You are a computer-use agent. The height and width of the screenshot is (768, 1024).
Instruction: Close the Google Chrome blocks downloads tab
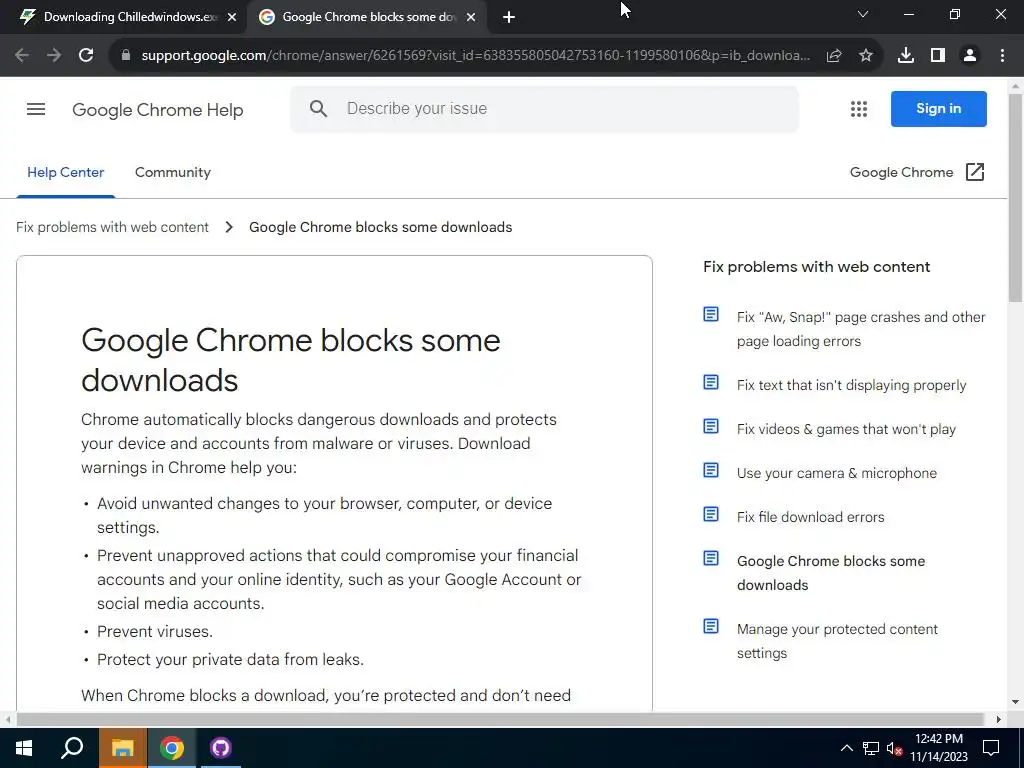coord(471,17)
